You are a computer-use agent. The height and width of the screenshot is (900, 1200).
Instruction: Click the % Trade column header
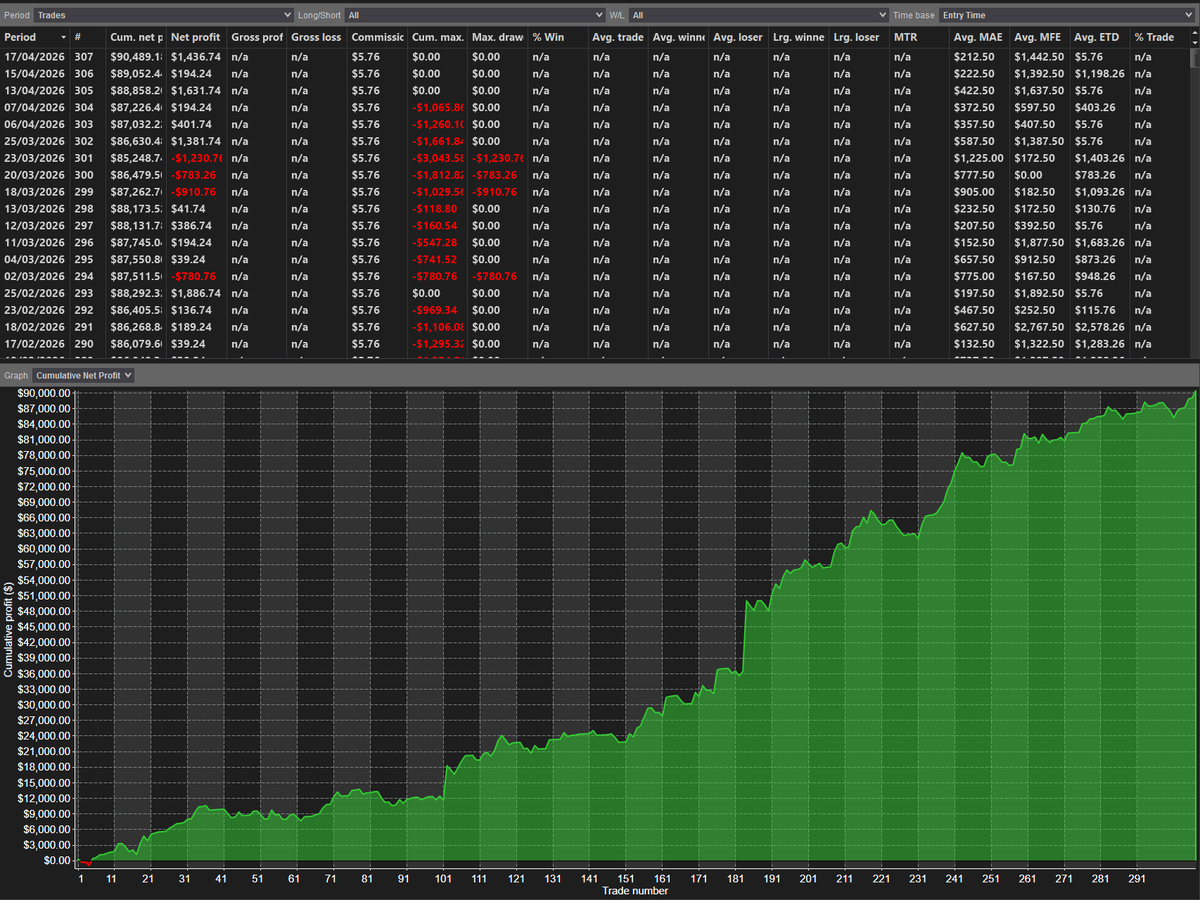1159,37
